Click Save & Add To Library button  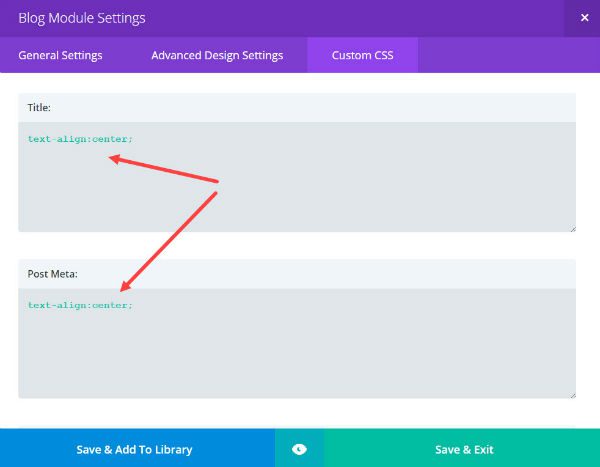coord(137,448)
